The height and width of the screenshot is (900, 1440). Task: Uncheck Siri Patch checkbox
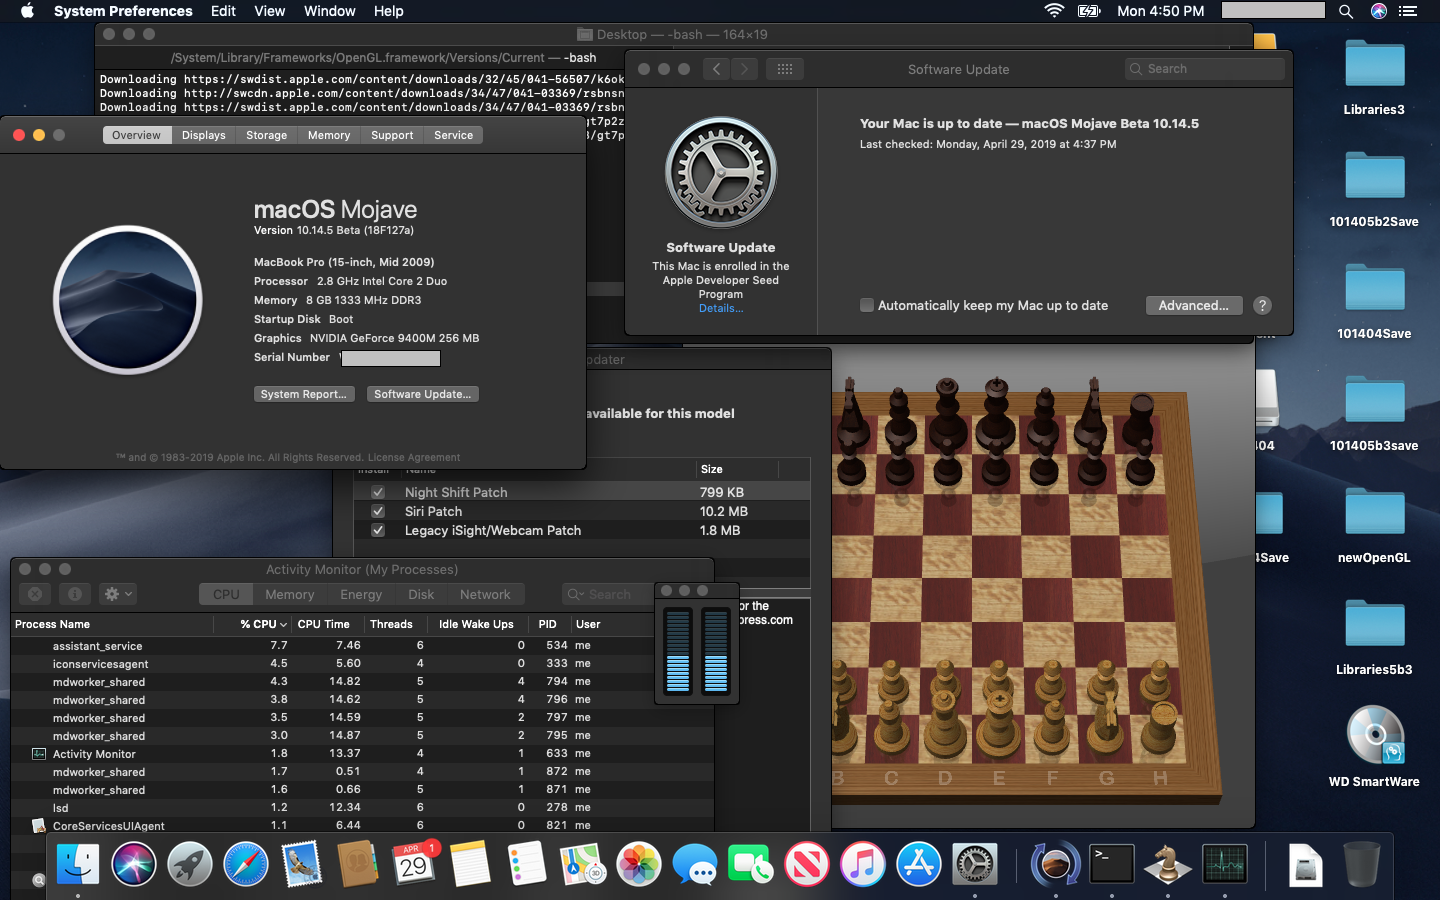click(x=378, y=511)
